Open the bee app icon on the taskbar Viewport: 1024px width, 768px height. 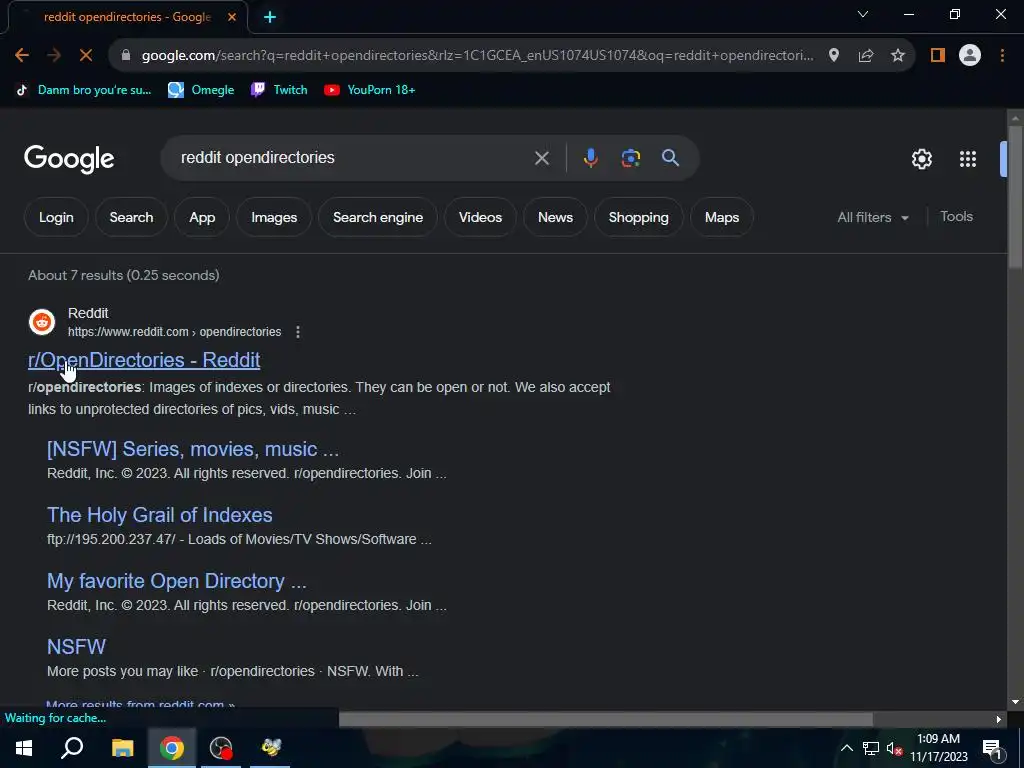(x=270, y=748)
